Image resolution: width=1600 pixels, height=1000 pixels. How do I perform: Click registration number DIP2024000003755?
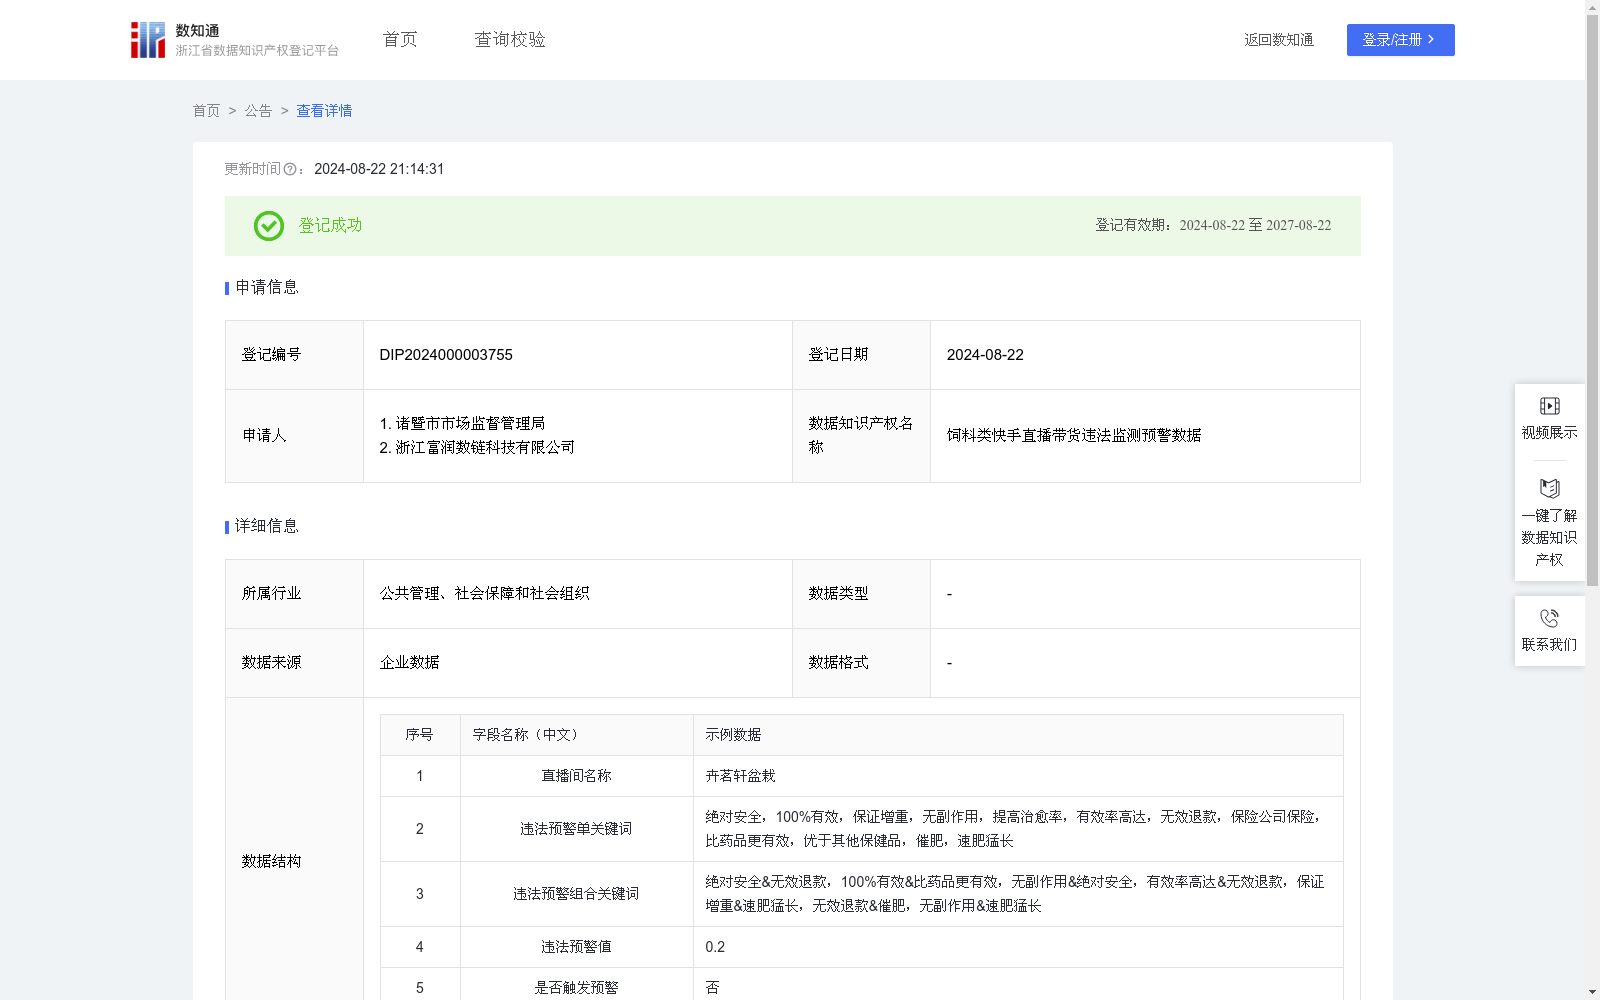click(446, 355)
